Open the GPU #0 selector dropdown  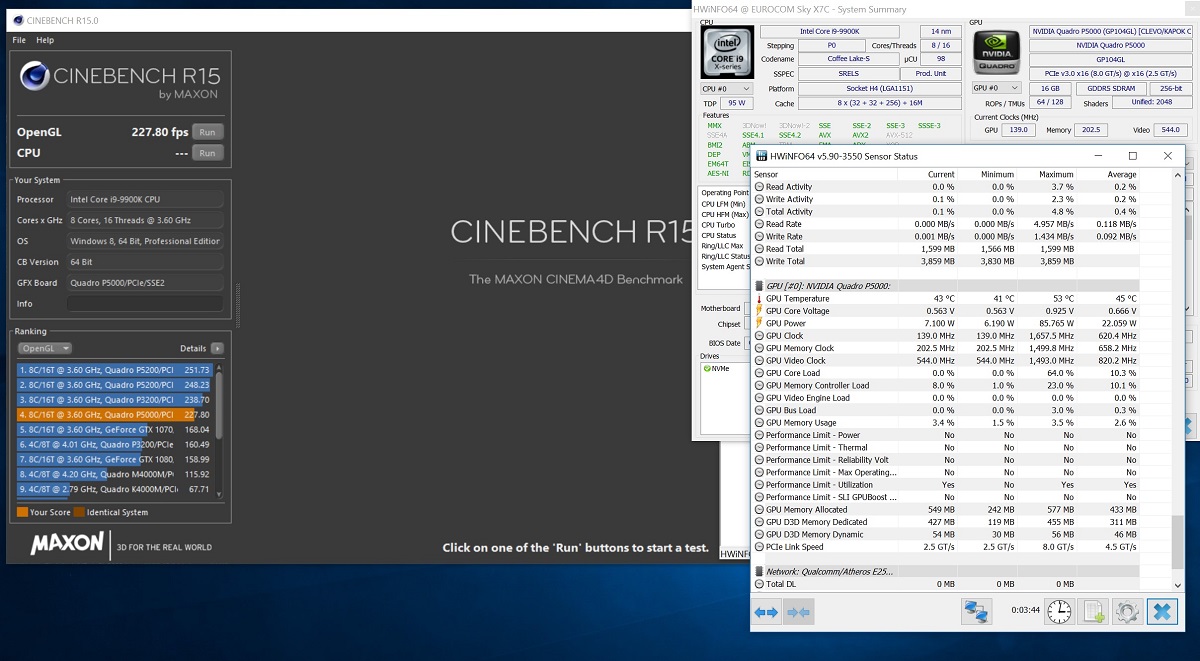coord(996,89)
